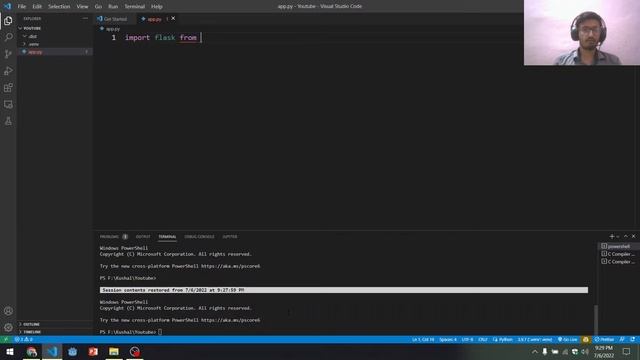Open launch profile dropdown next to plus

[x=618, y=237]
